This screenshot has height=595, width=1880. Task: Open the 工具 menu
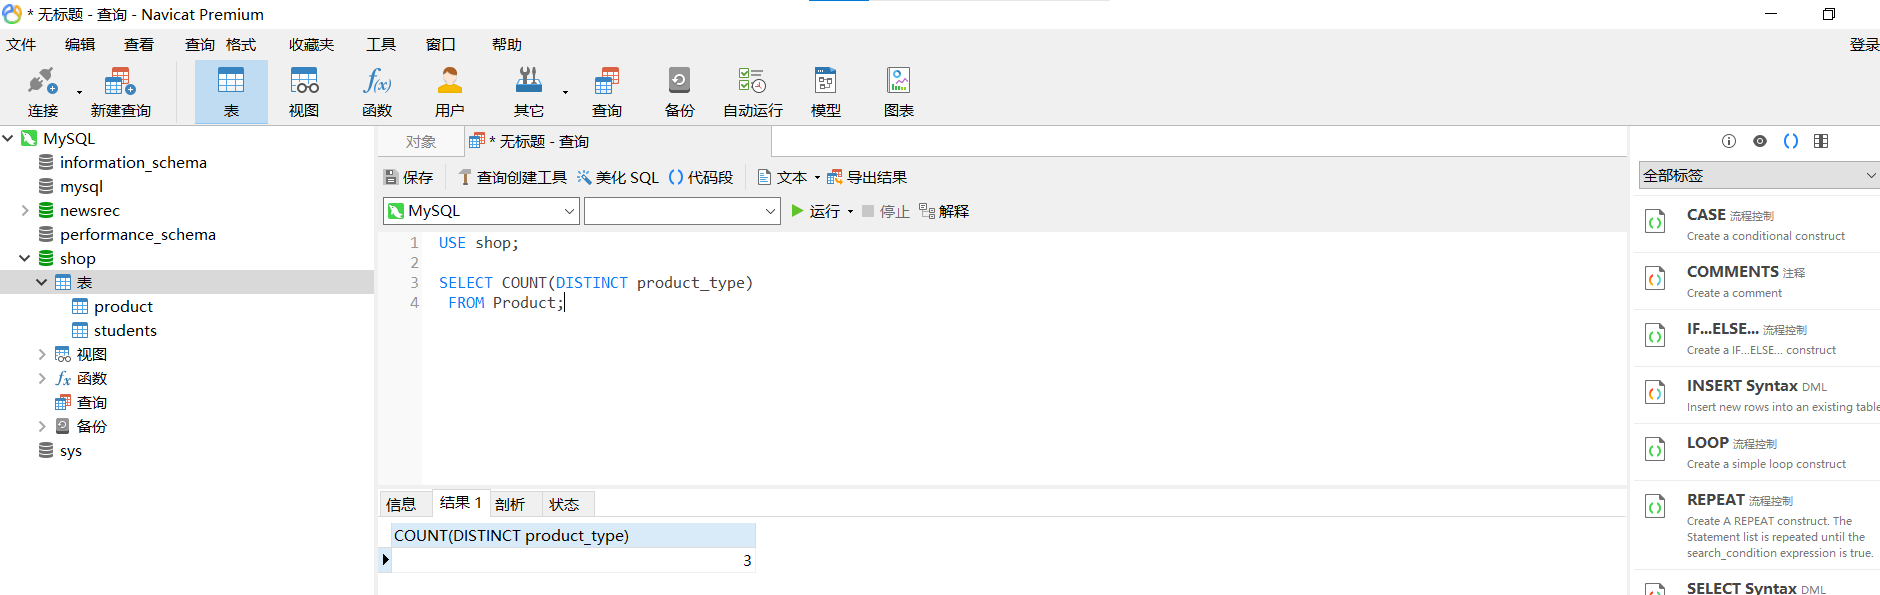[x=381, y=44]
